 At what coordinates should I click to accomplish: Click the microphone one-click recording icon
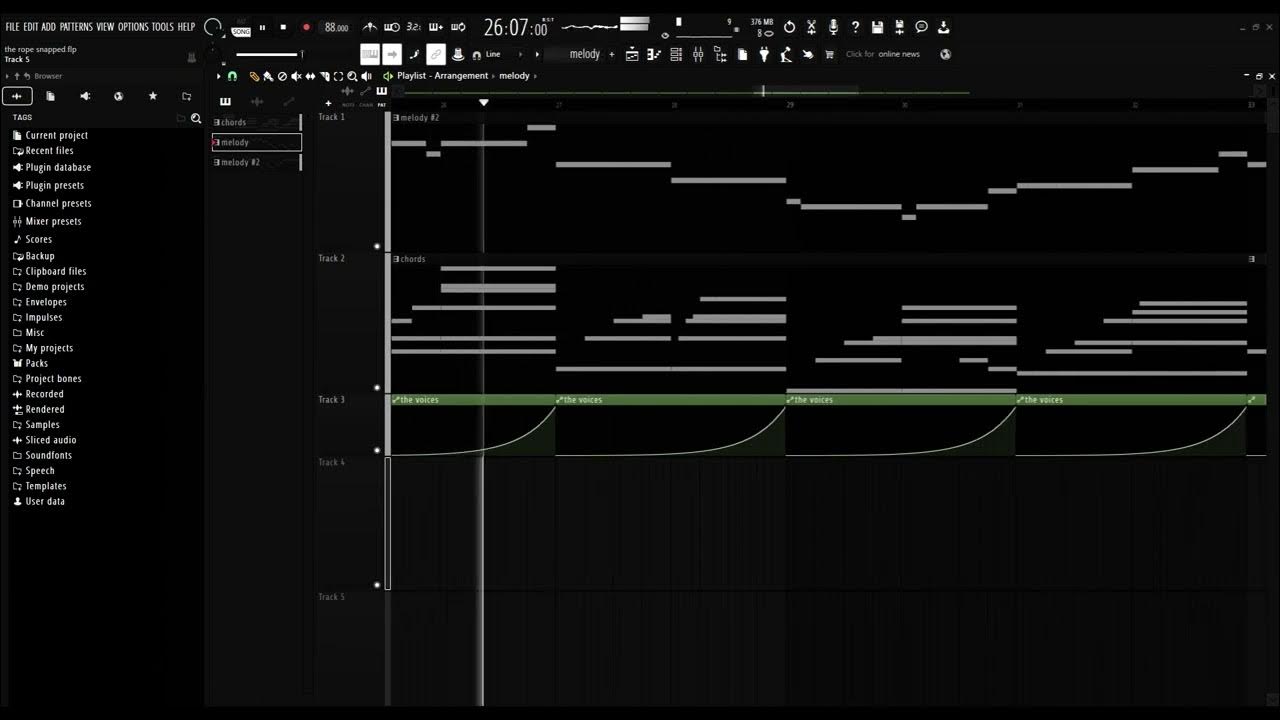(x=833, y=27)
